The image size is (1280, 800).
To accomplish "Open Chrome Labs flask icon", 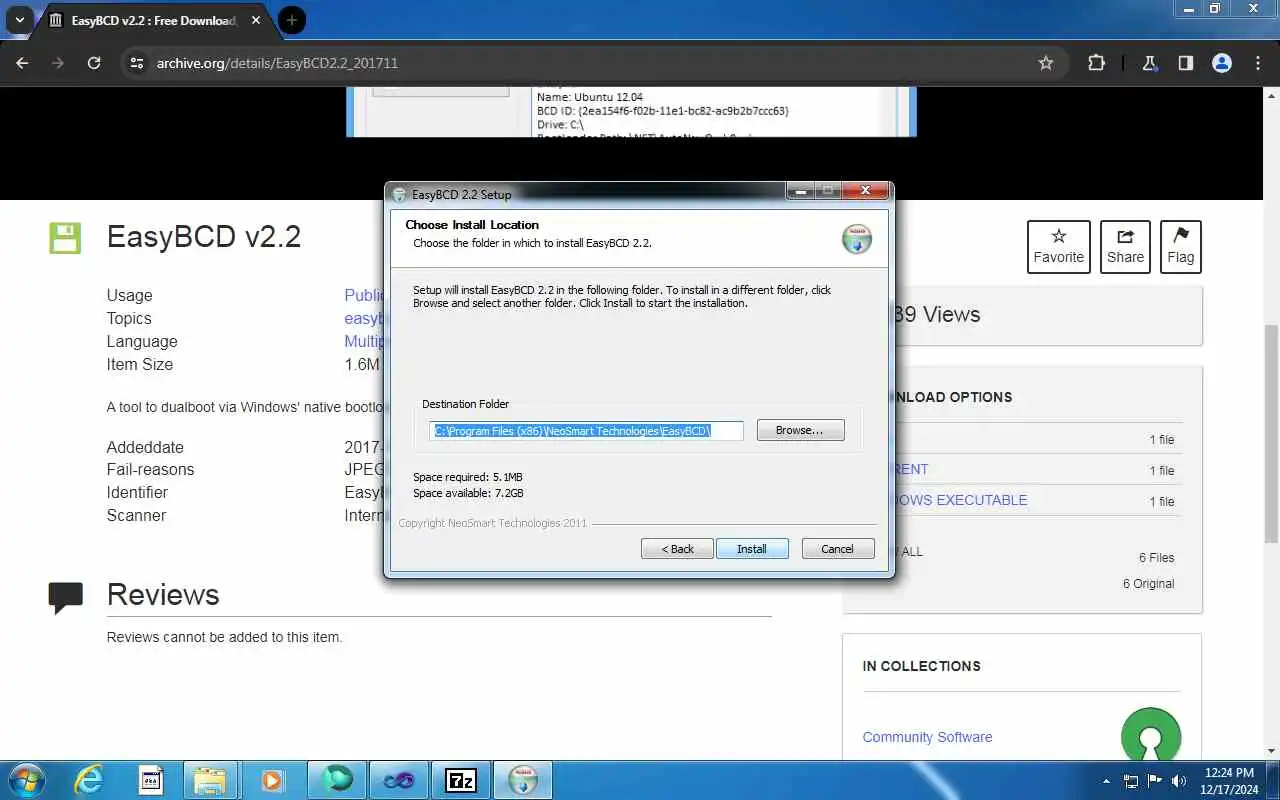I will click(1150, 63).
